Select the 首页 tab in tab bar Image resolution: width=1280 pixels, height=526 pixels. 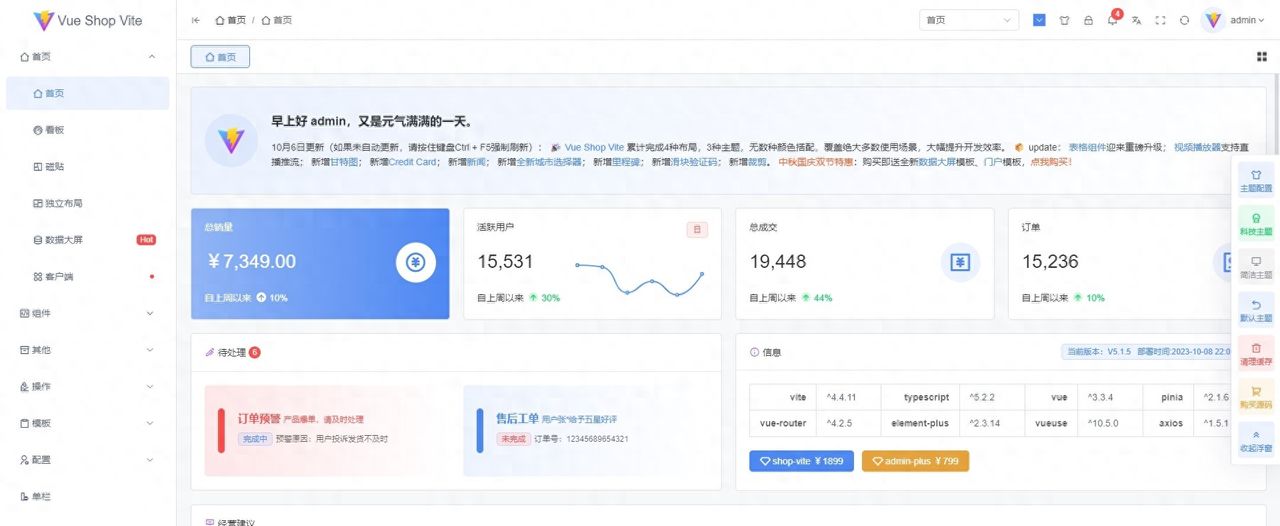(x=220, y=57)
